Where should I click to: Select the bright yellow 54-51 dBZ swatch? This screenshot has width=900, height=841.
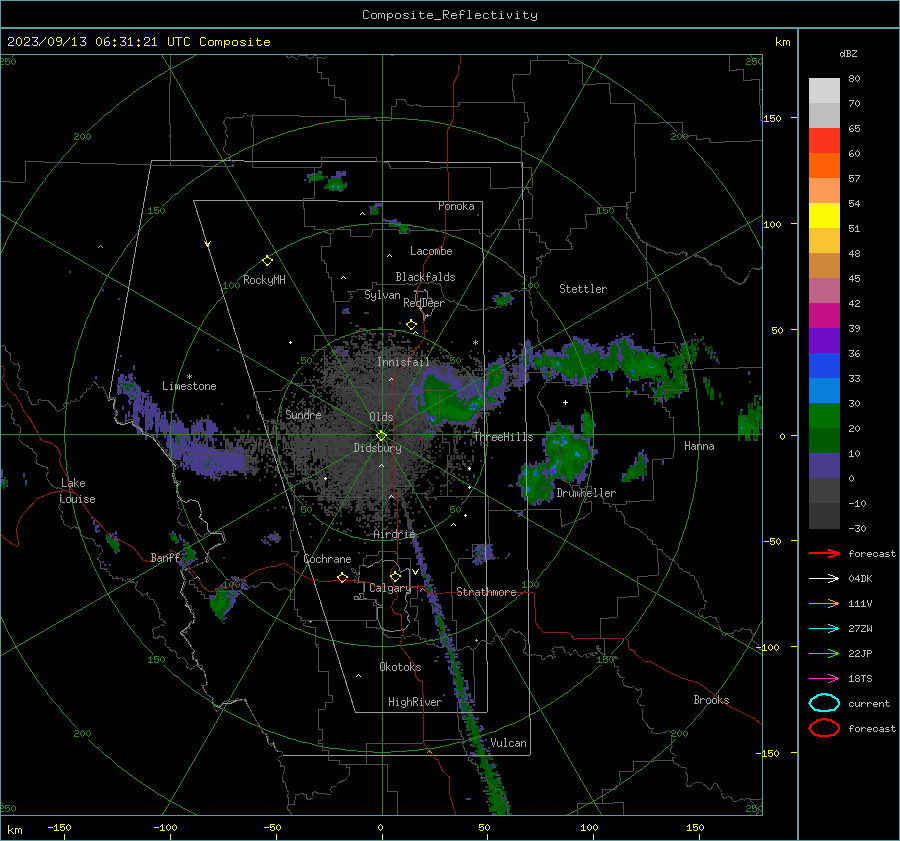(x=824, y=216)
